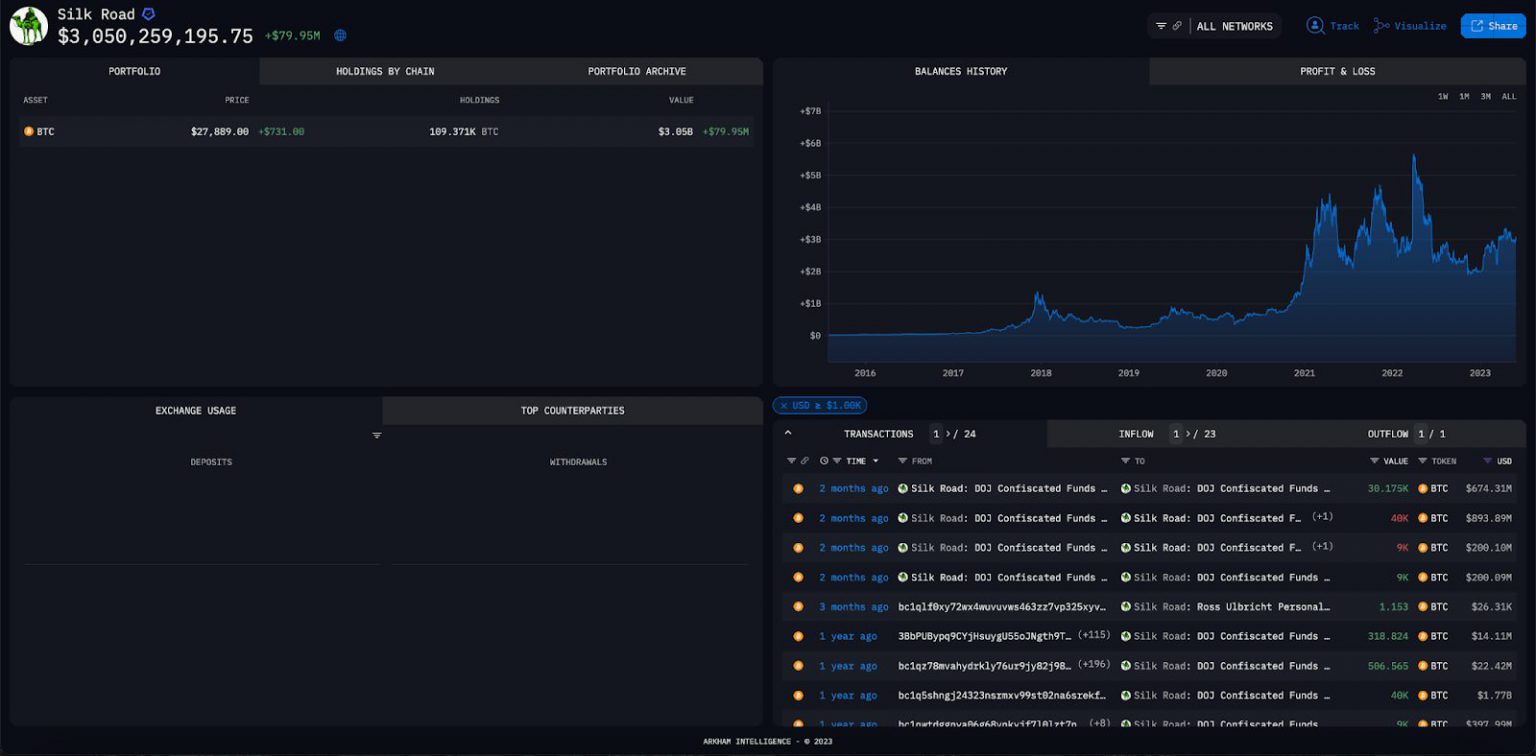Open the ALL NETWORKS filter dropdown

tap(1234, 26)
